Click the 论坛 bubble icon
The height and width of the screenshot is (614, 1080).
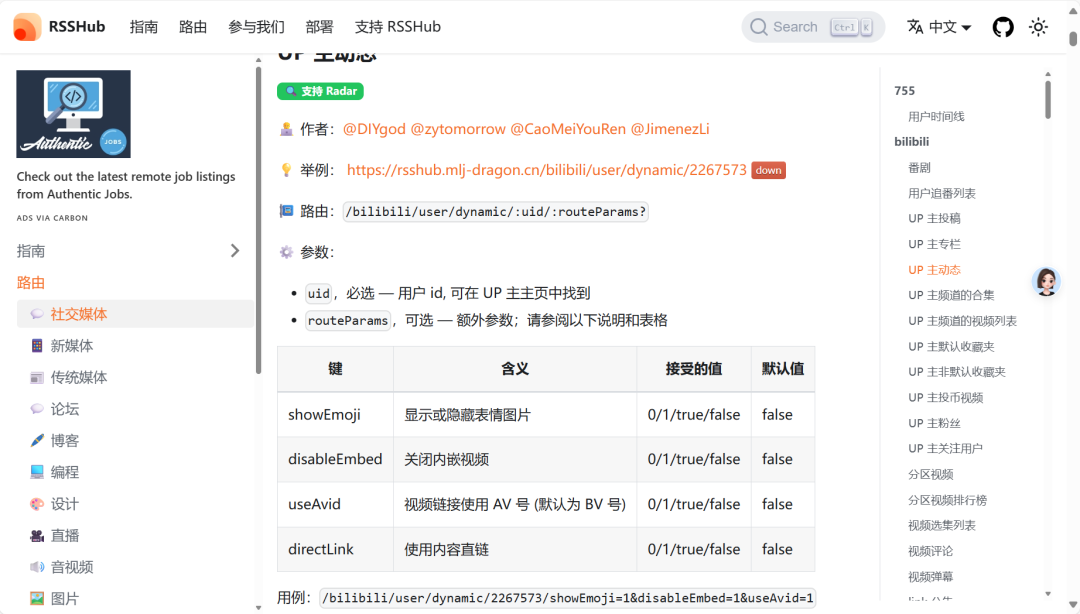37,409
